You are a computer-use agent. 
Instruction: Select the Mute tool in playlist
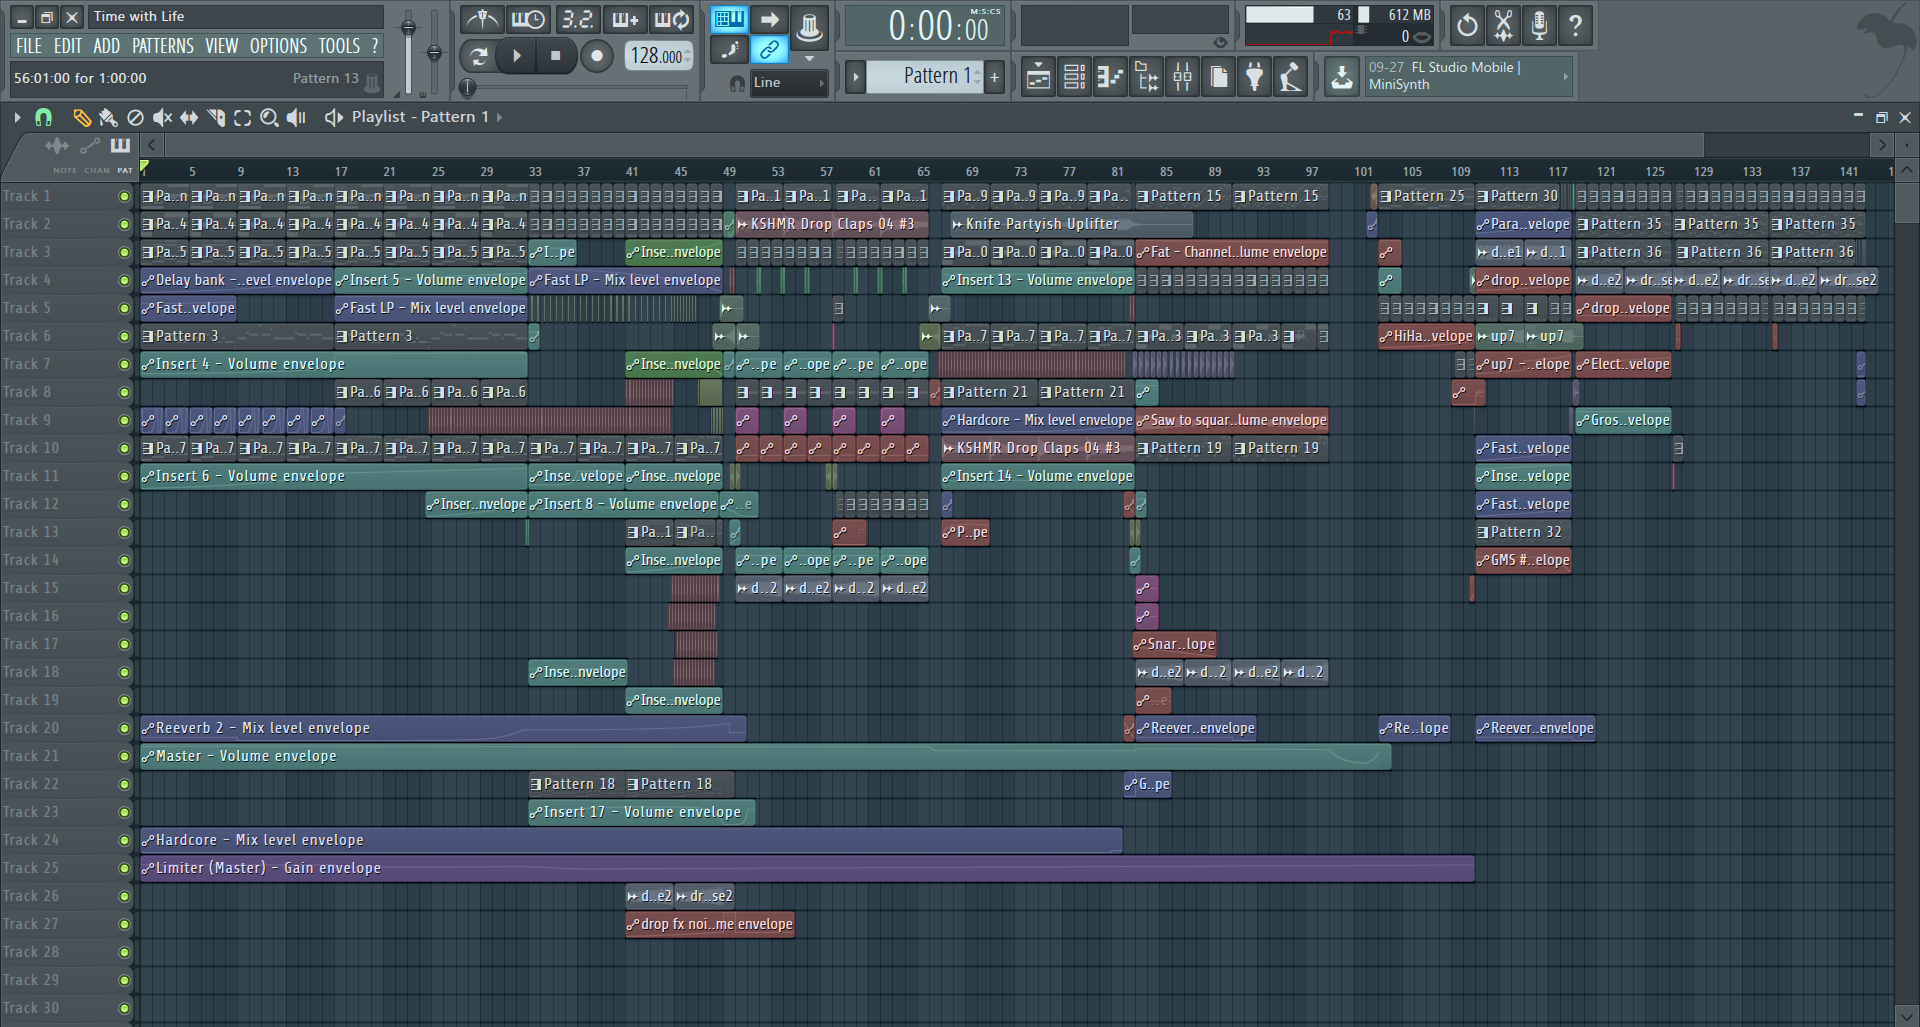pyautogui.click(x=162, y=118)
